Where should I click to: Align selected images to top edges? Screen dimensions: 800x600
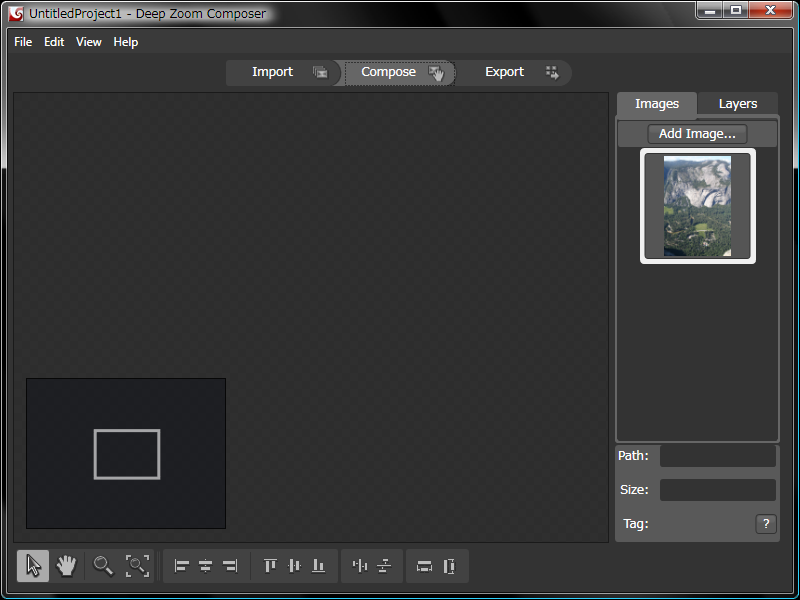[270, 566]
